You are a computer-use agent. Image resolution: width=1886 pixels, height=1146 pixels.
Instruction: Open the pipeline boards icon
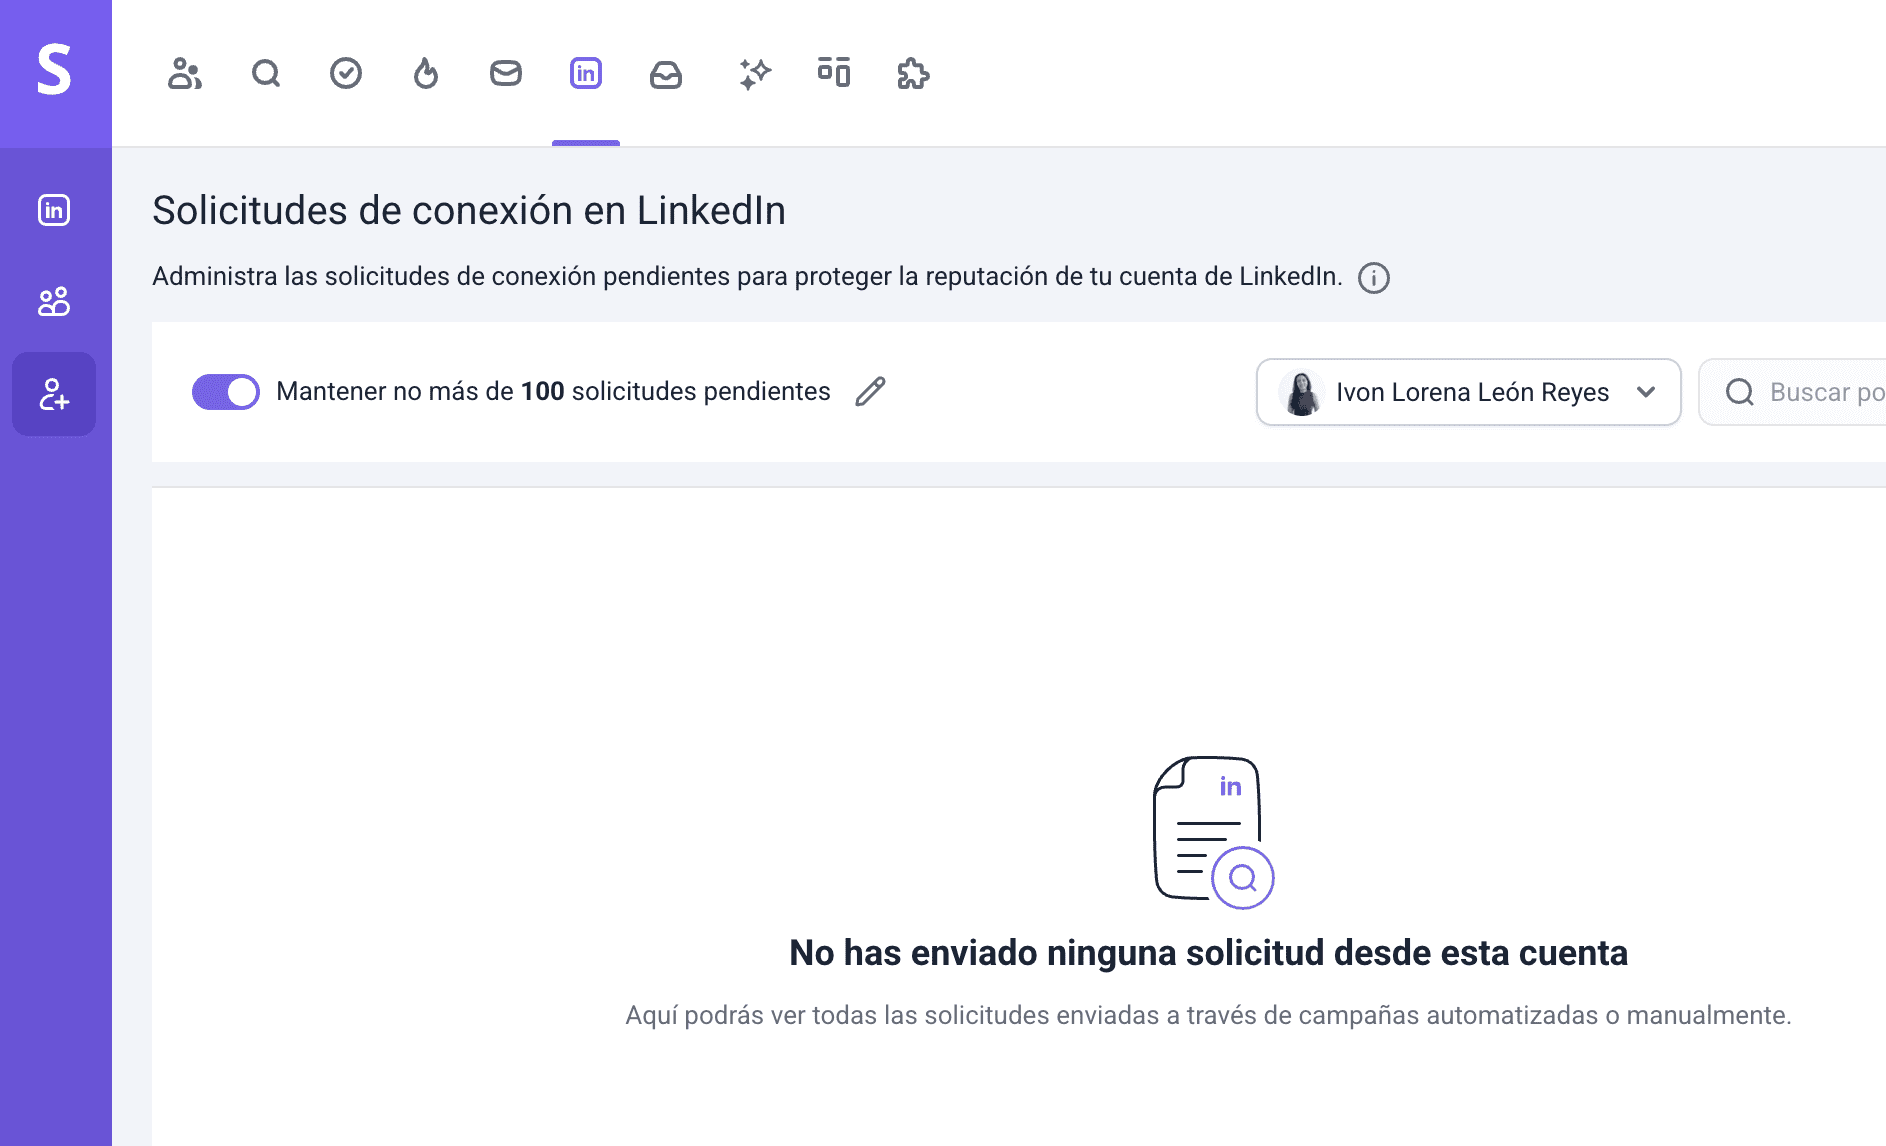tap(834, 74)
